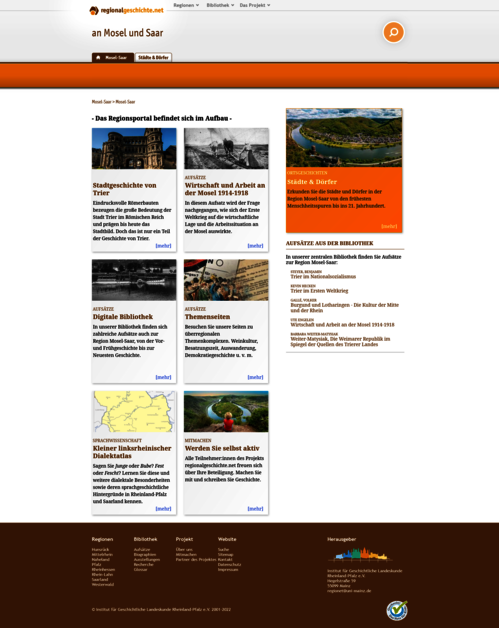
Task: Click the certification checkmark badge in footer
Action: (397, 610)
